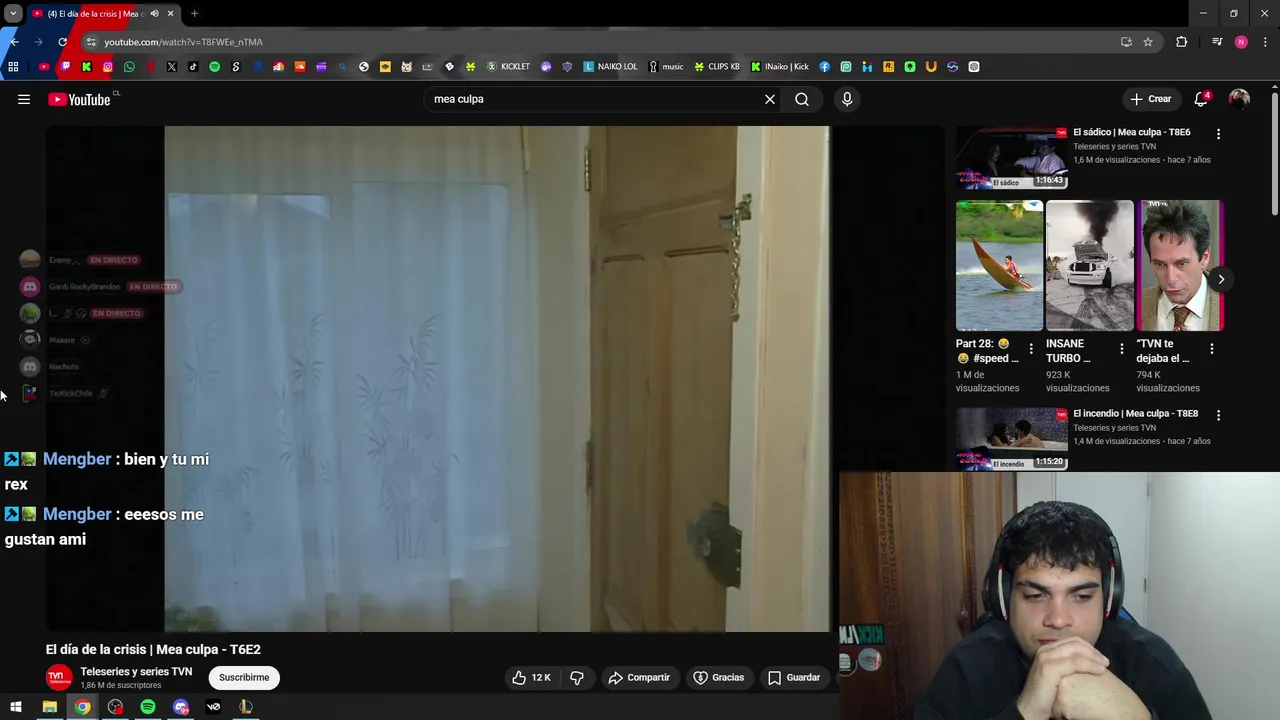Open YouTube notifications bell
Viewport: 1280px width, 720px height.
(1201, 99)
